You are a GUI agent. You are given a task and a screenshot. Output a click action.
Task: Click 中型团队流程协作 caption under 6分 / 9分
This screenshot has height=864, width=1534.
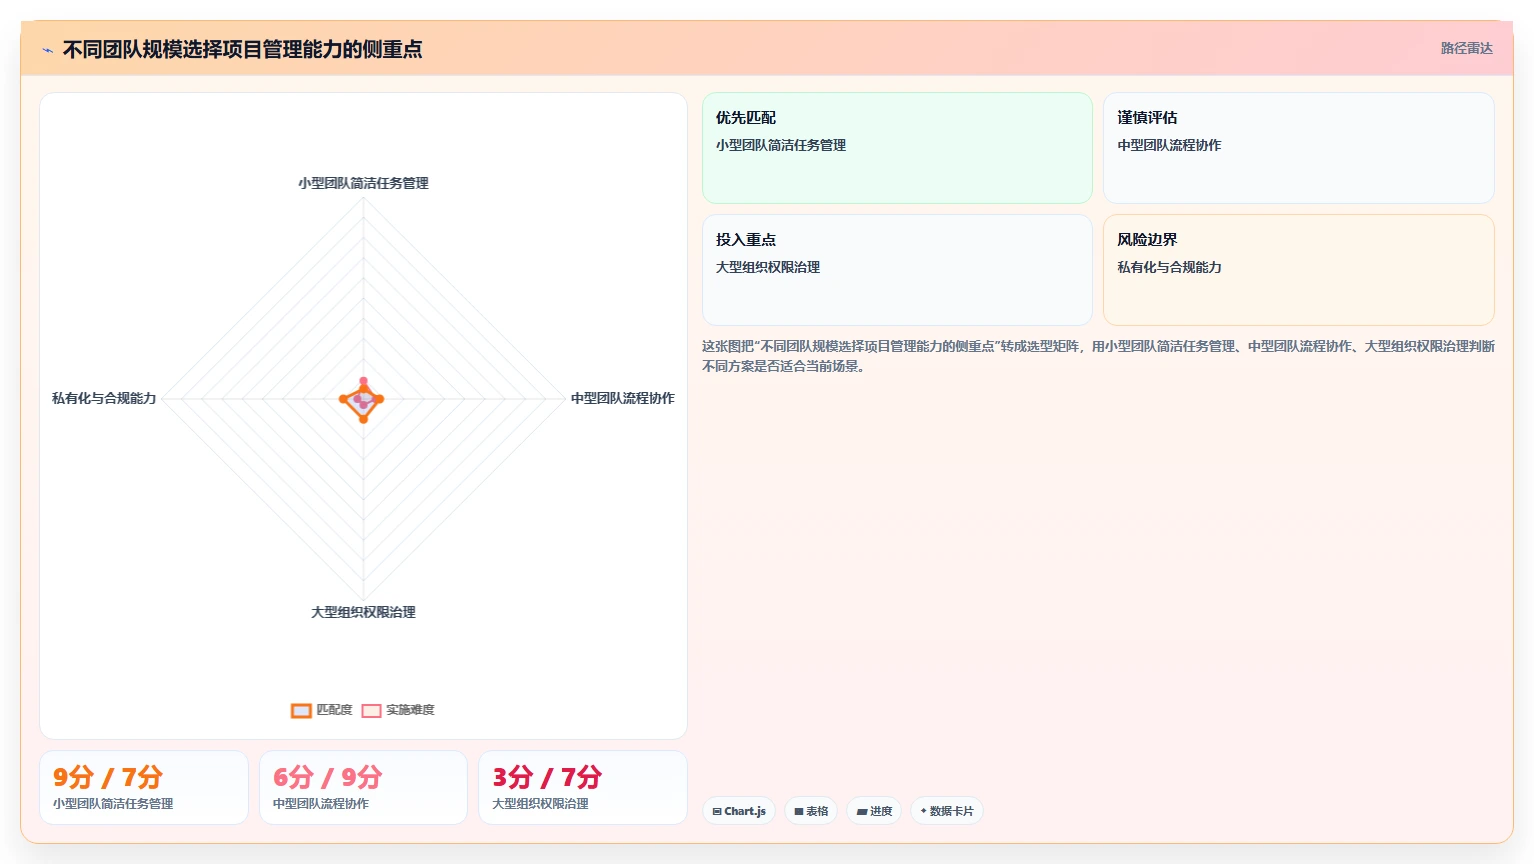pos(321,804)
